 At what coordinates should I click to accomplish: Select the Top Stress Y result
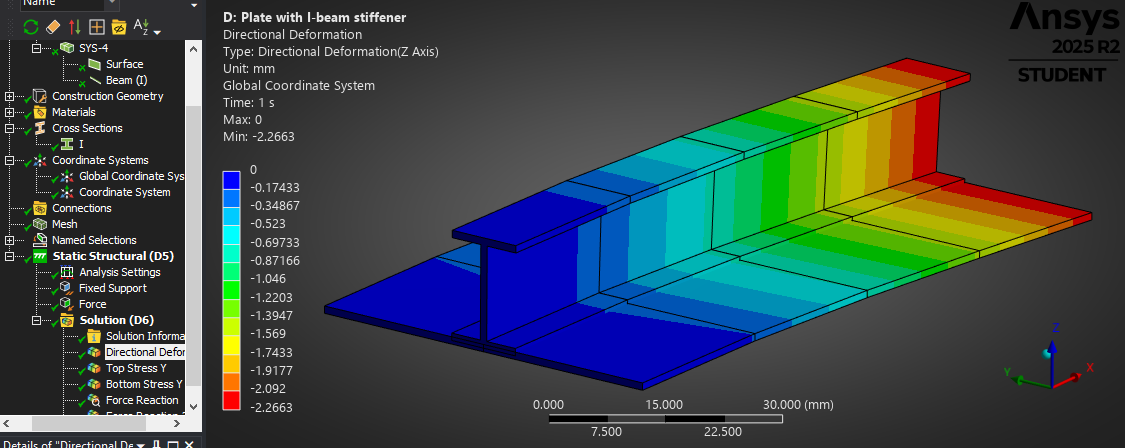coord(136,368)
